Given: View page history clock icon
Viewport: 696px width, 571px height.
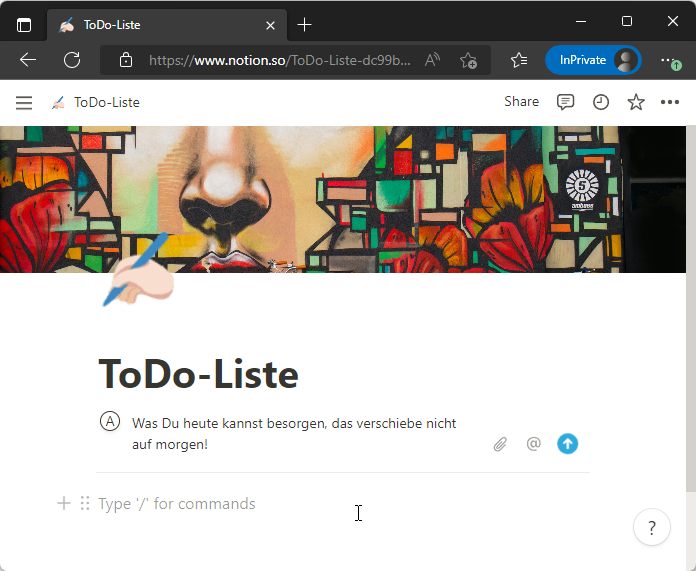Looking at the screenshot, I should point(601,102).
